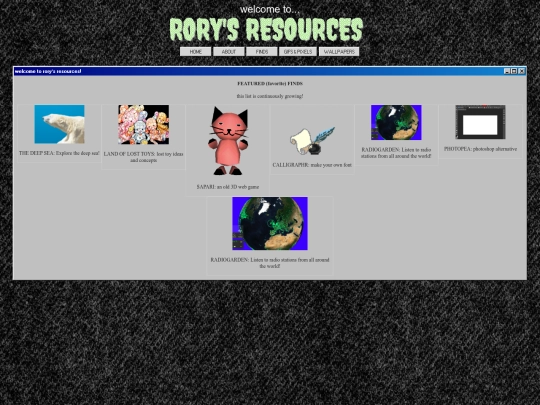Viewport: 540px width, 405px height.
Task: Select the GIFS & PIXELS nav button
Action: pos(298,52)
